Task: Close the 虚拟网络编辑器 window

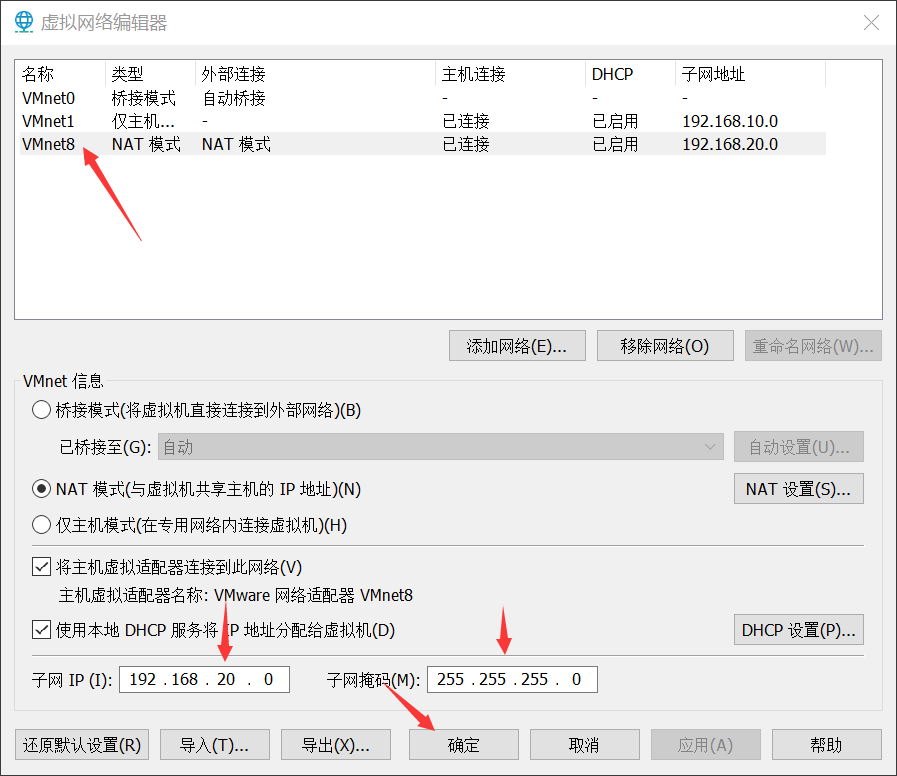Action: [x=871, y=22]
